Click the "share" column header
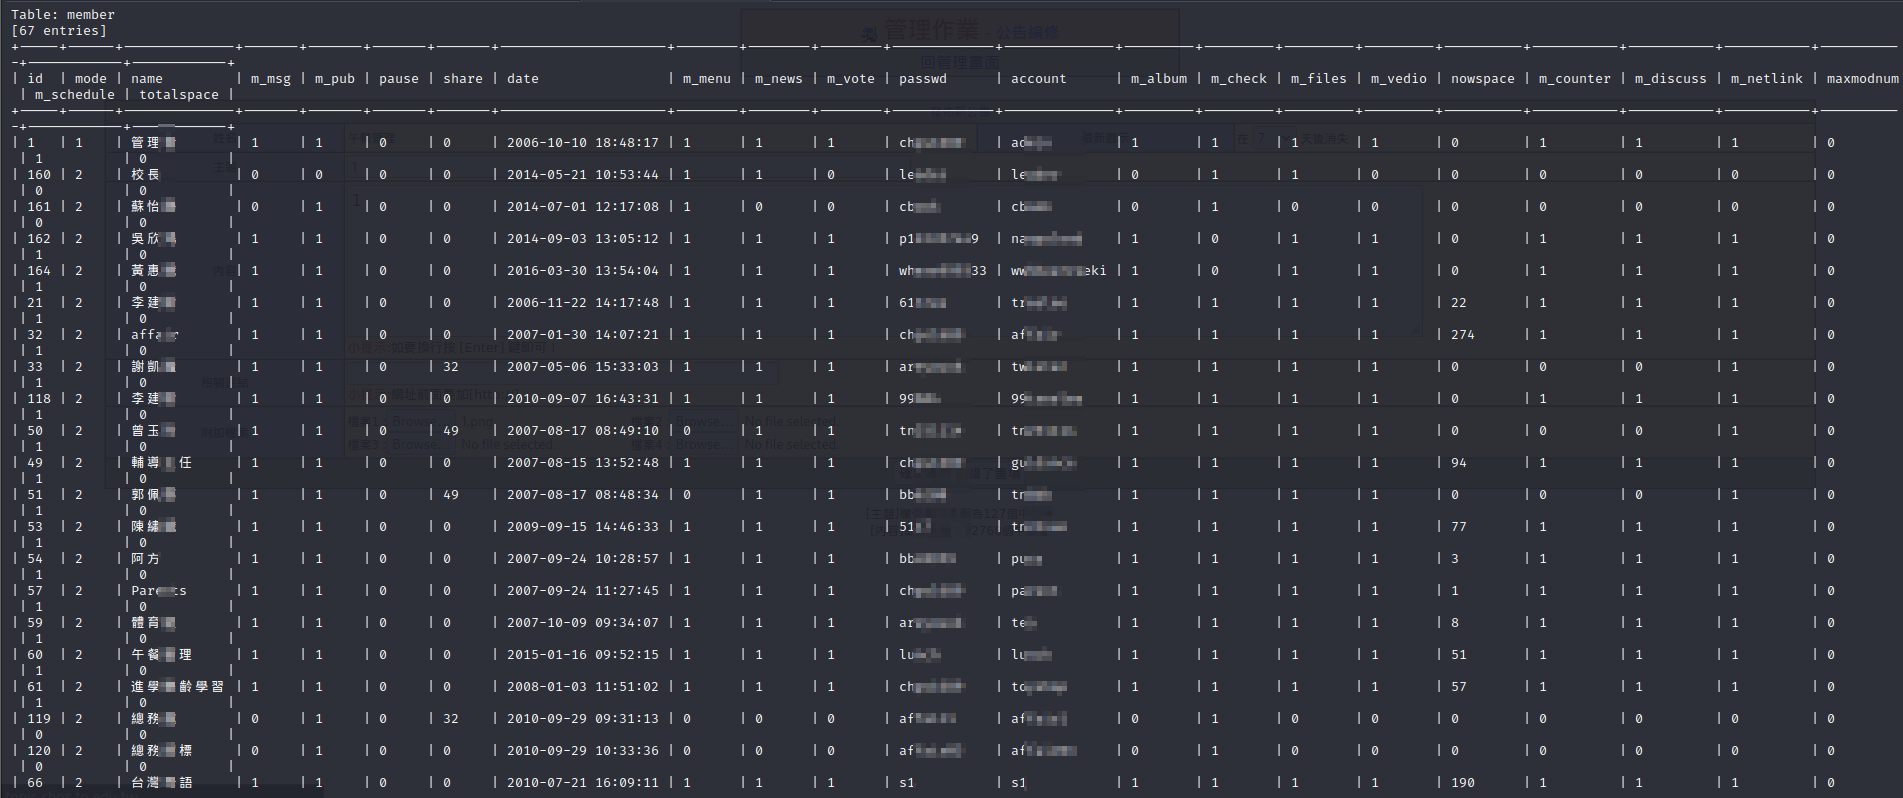This screenshot has width=1903, height=798. click(463, 79)
